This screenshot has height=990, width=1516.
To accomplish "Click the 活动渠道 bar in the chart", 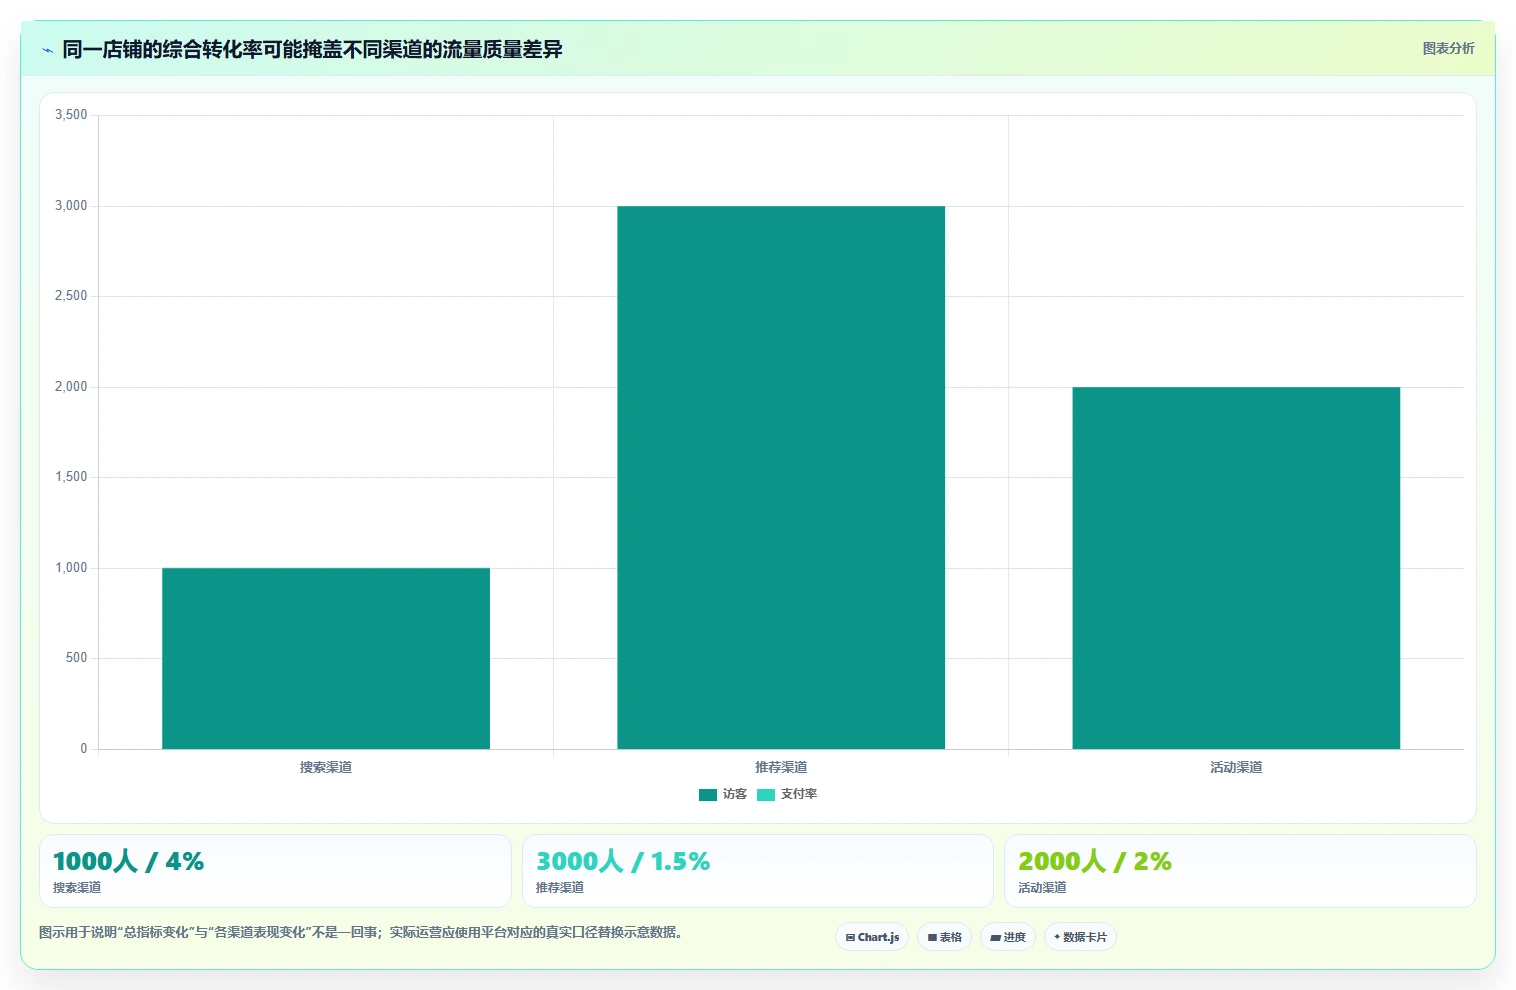I will [1236, 568].
